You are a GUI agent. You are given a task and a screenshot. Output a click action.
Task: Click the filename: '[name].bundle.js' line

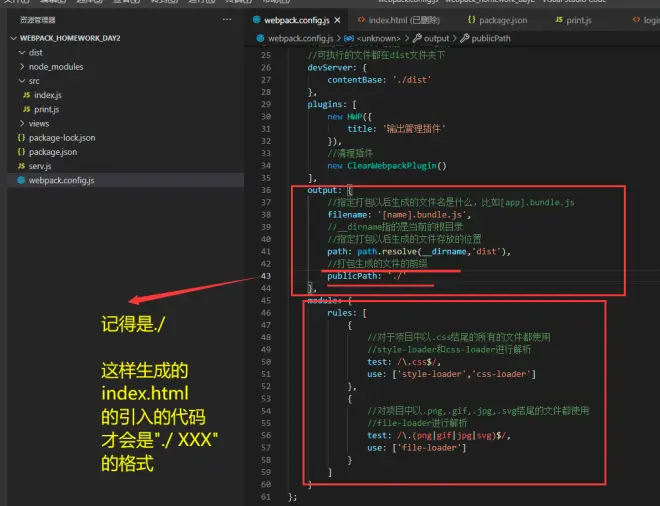399,215
